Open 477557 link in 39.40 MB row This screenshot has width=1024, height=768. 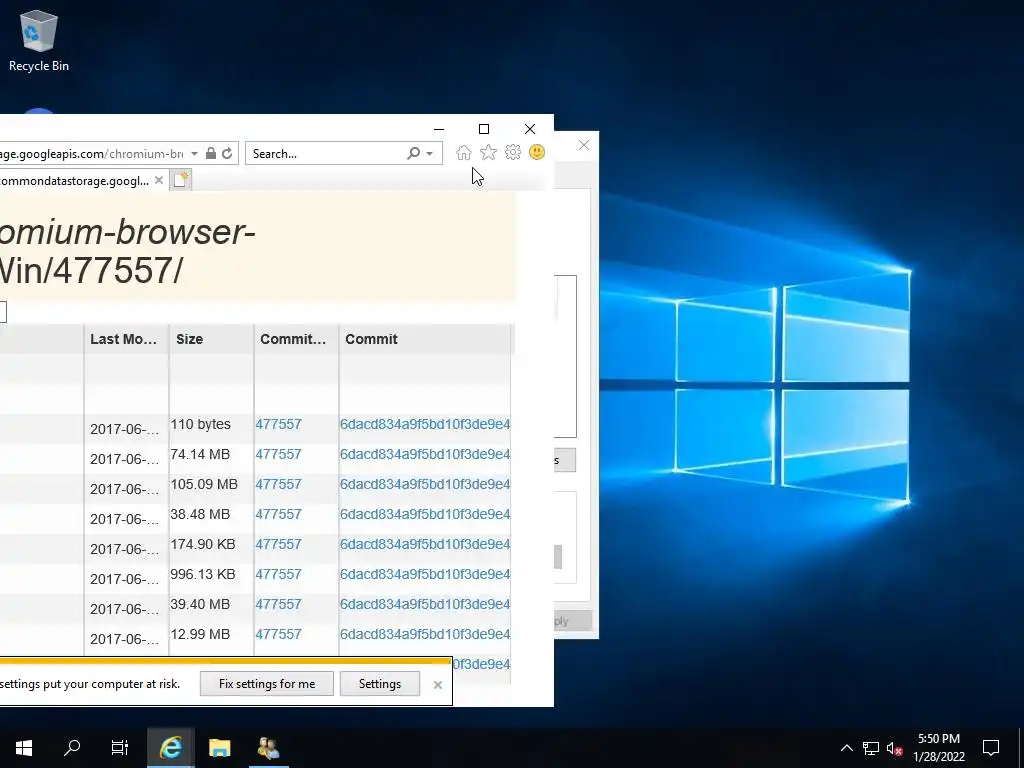(278, 604)
